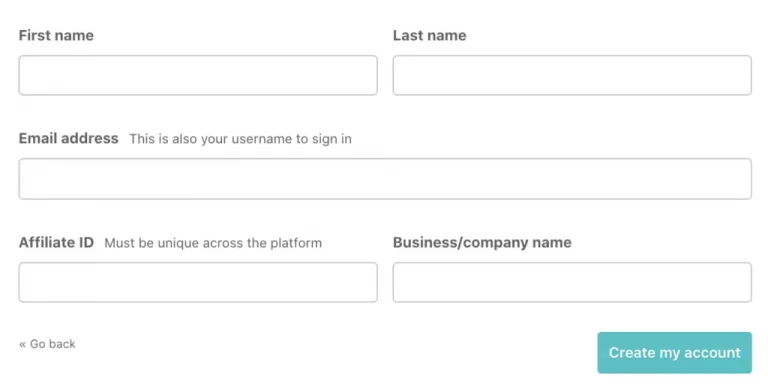The width and height of the screenshot is (768, 392).
Task: Follow the Go back link
Action: pyautogui.click(x=48, y=344)
